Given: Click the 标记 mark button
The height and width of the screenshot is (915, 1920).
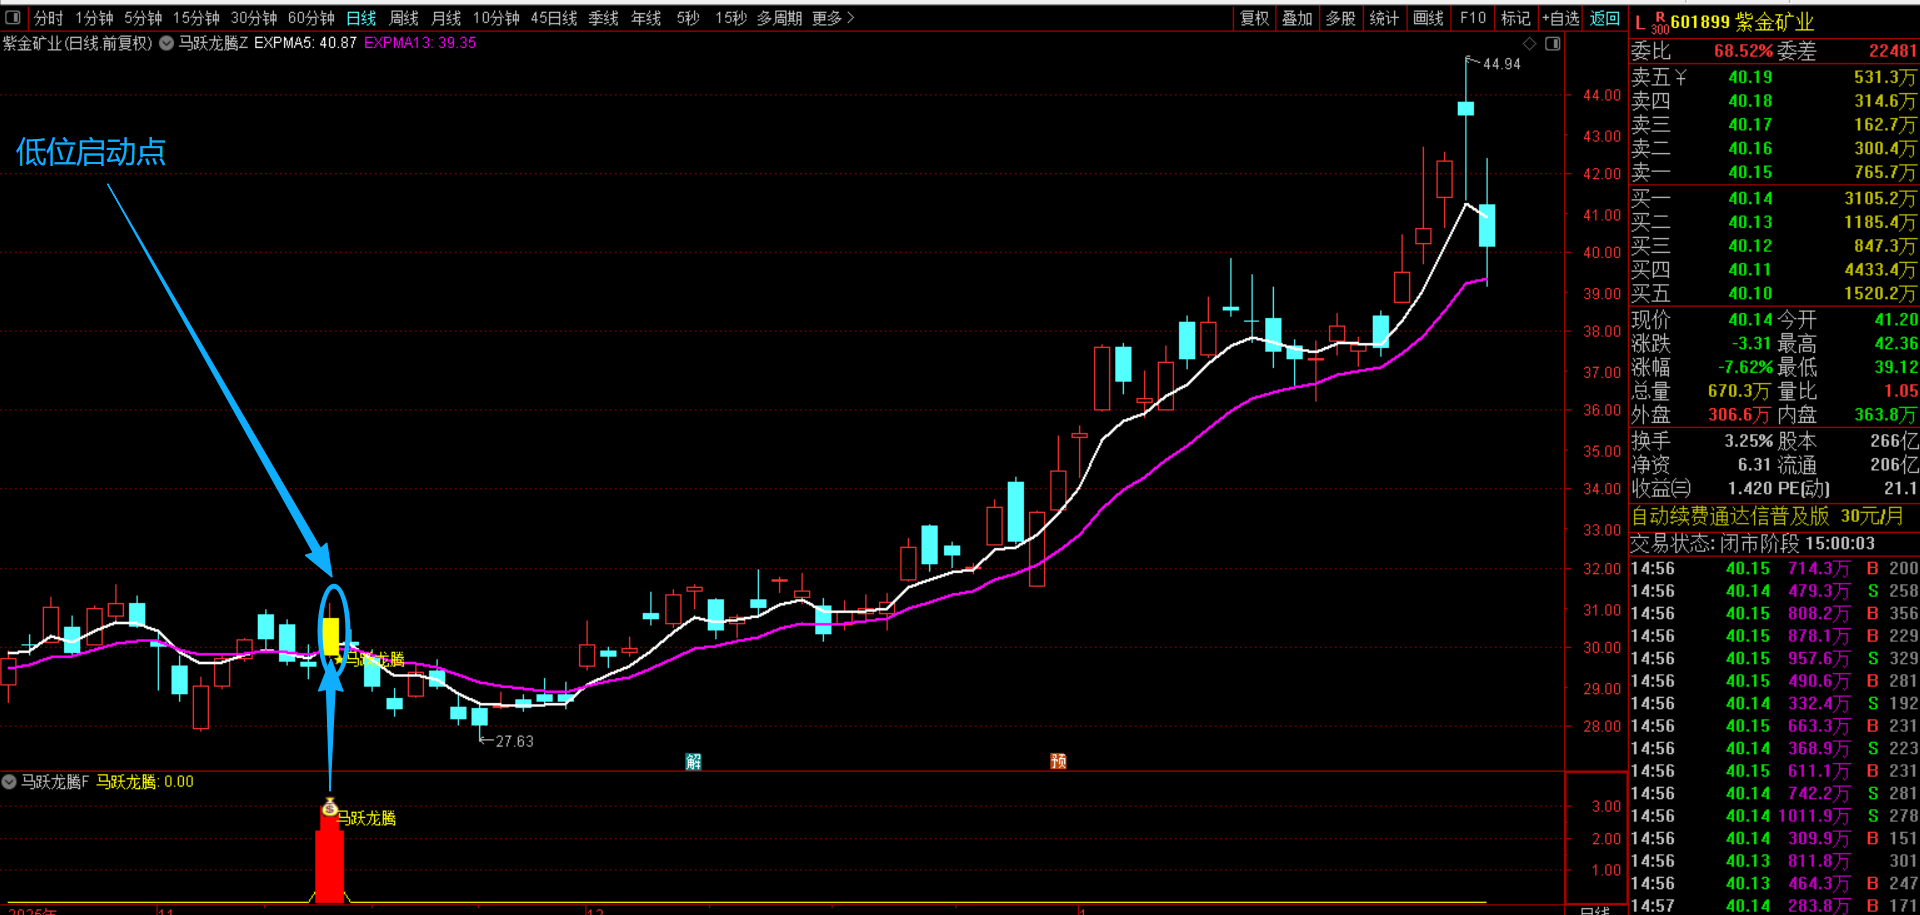Looking at the screenshot, I should pos(1516,18).
